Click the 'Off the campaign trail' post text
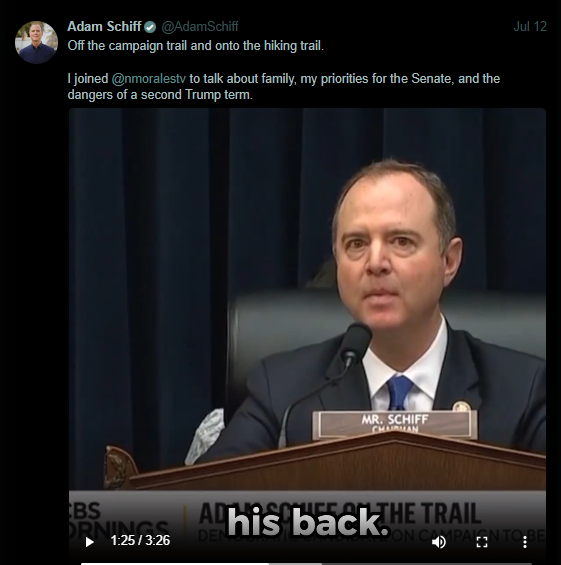 pos(196,46)
